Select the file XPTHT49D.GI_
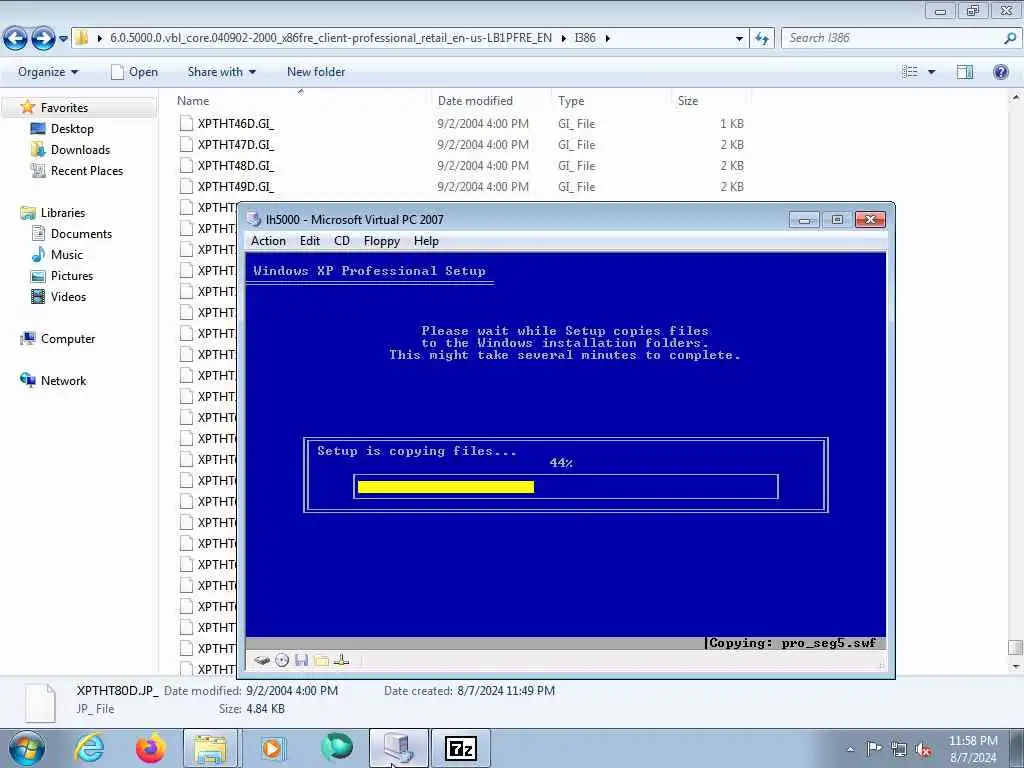This screenshot has width=1024, height=768. pyautogui.click(x=236, y=186)
